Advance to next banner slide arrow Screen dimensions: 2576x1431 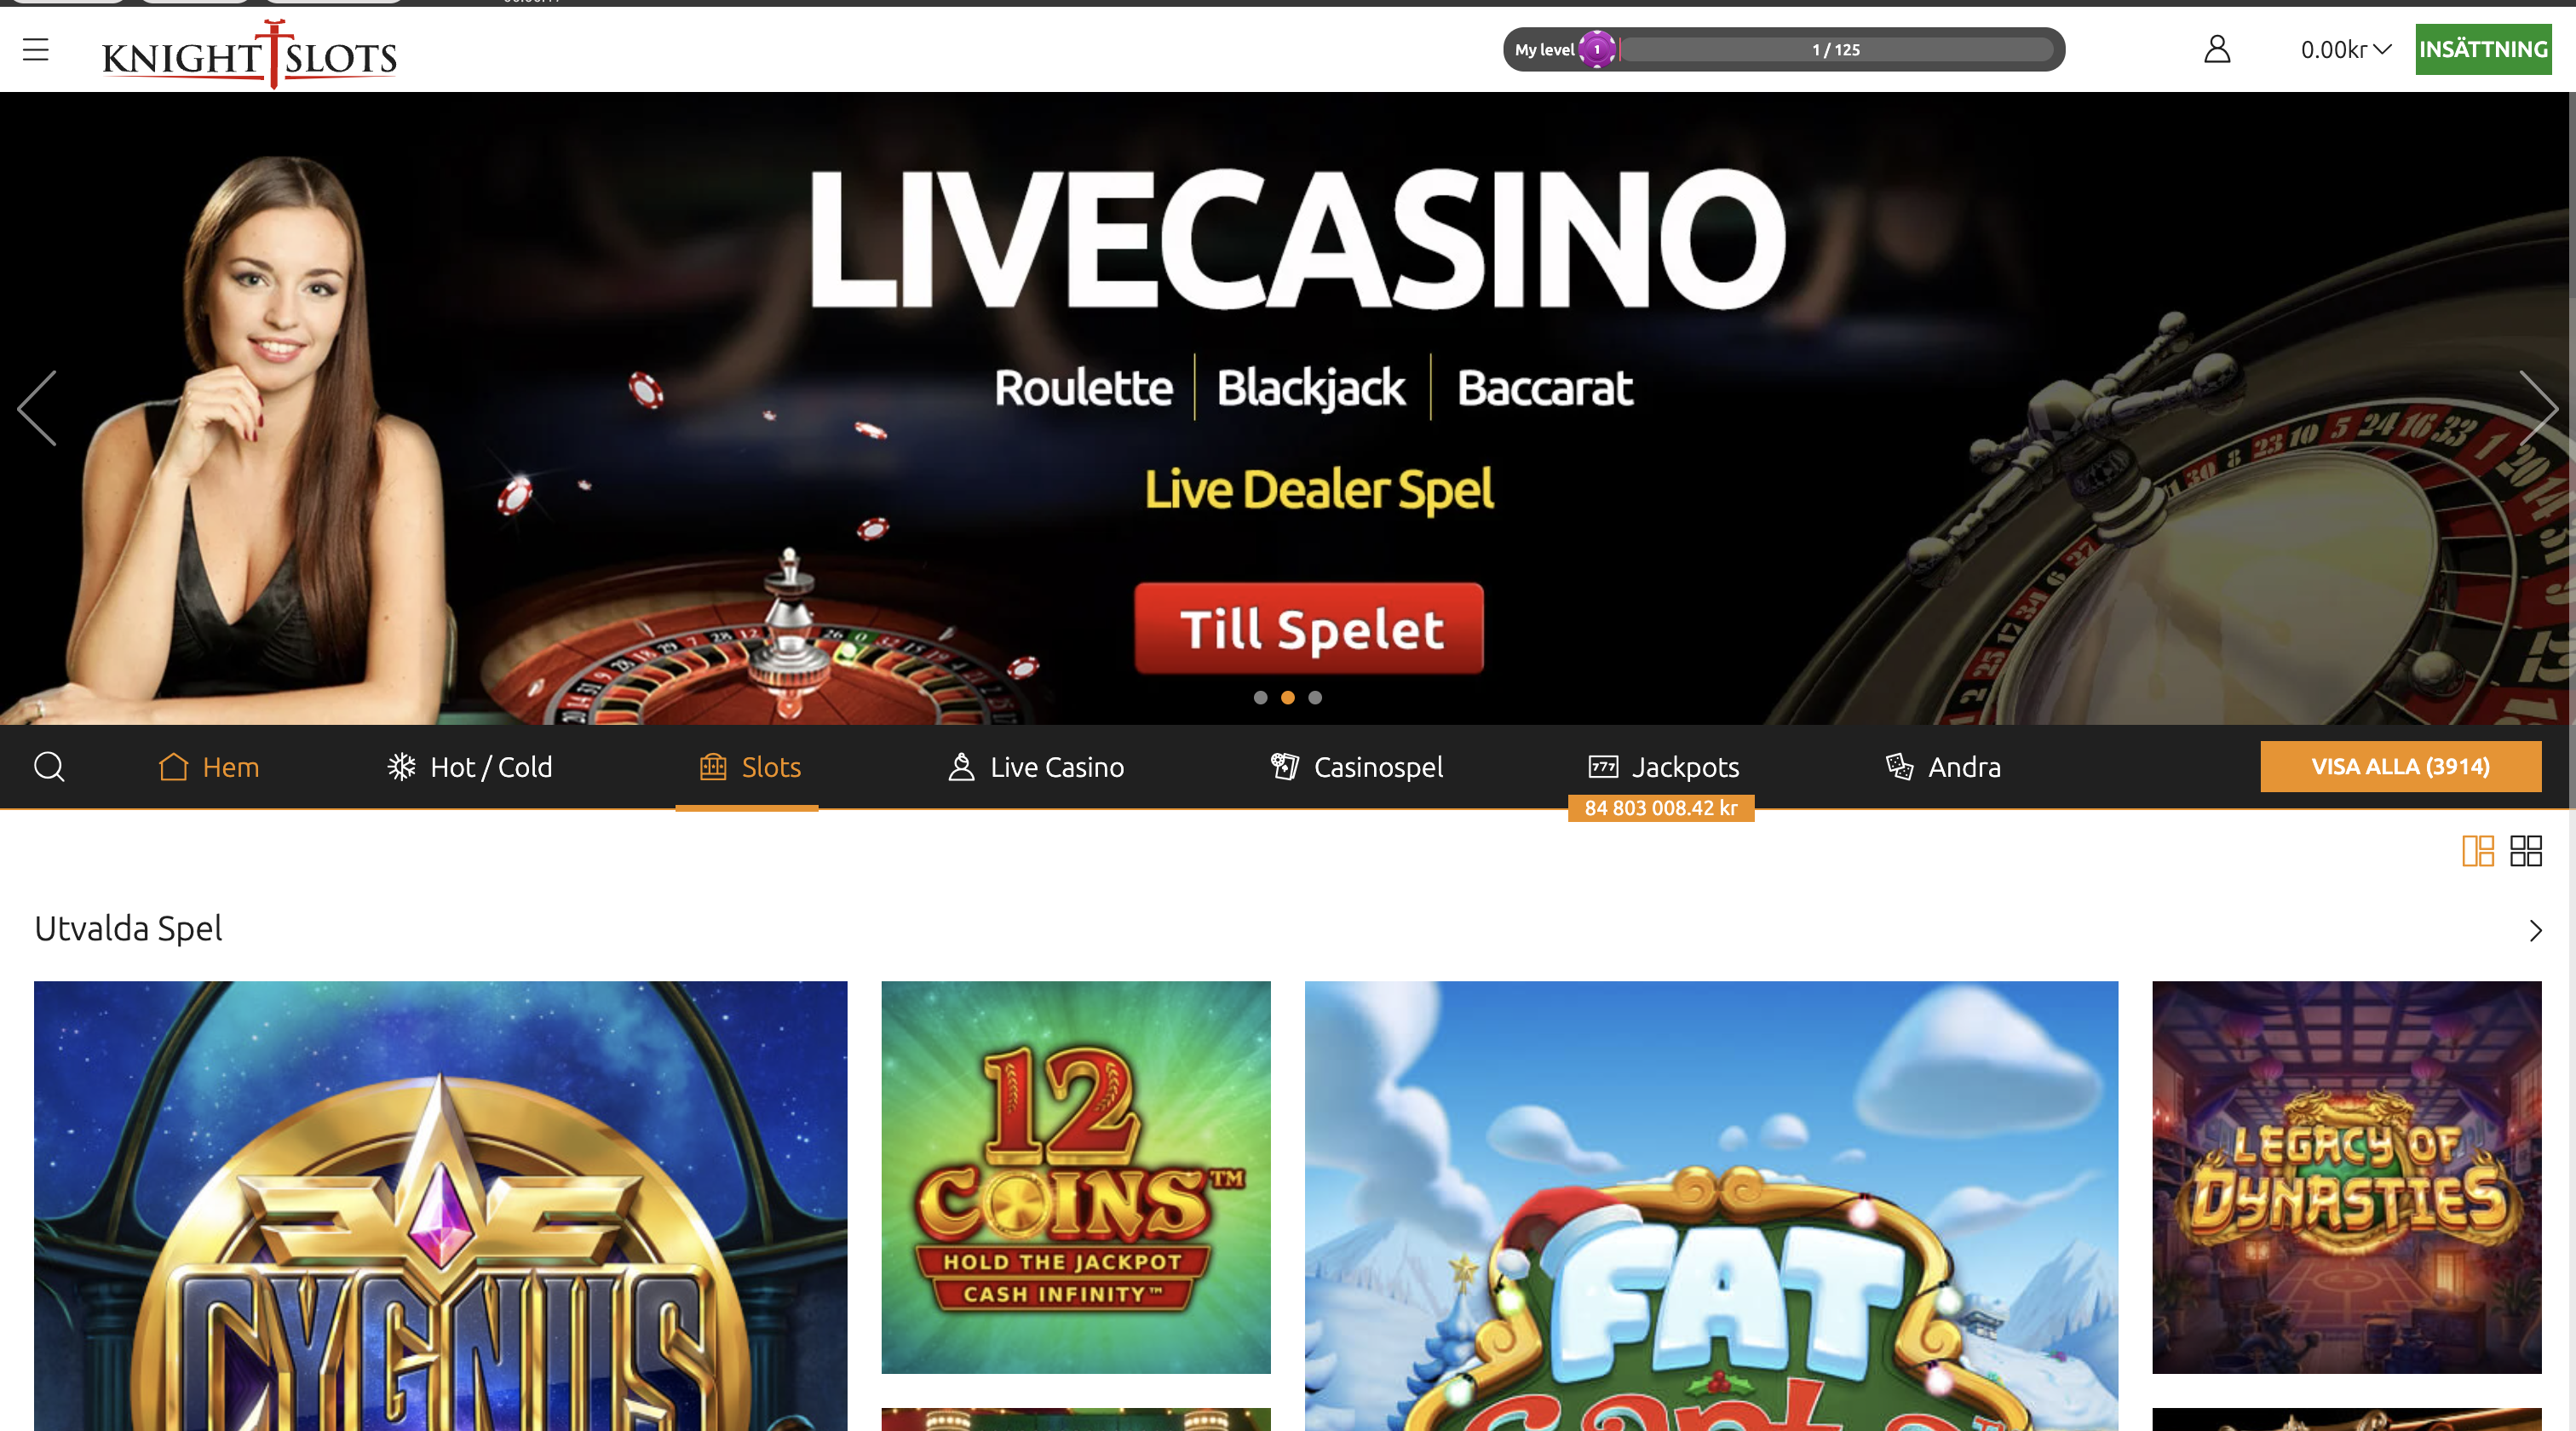coord(2538,408)
